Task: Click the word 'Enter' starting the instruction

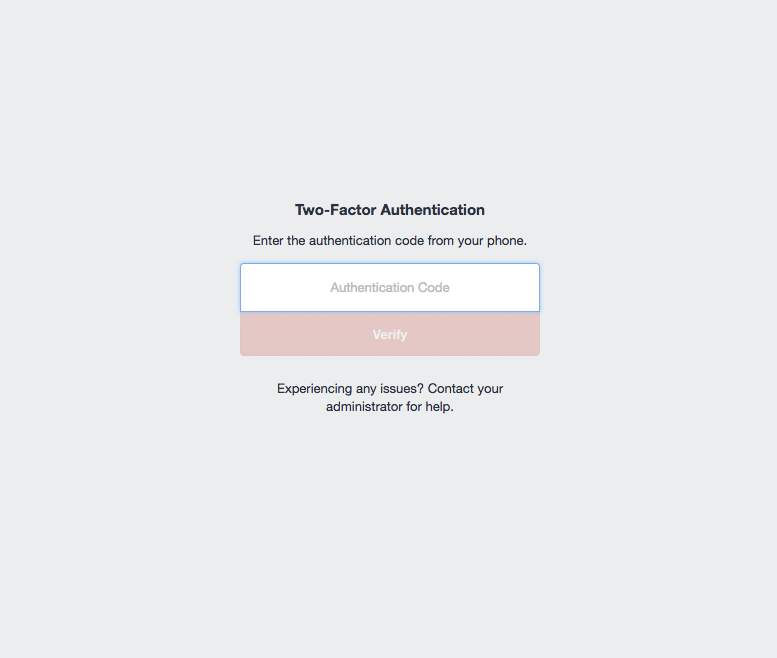Action: (x=268, y=241)
